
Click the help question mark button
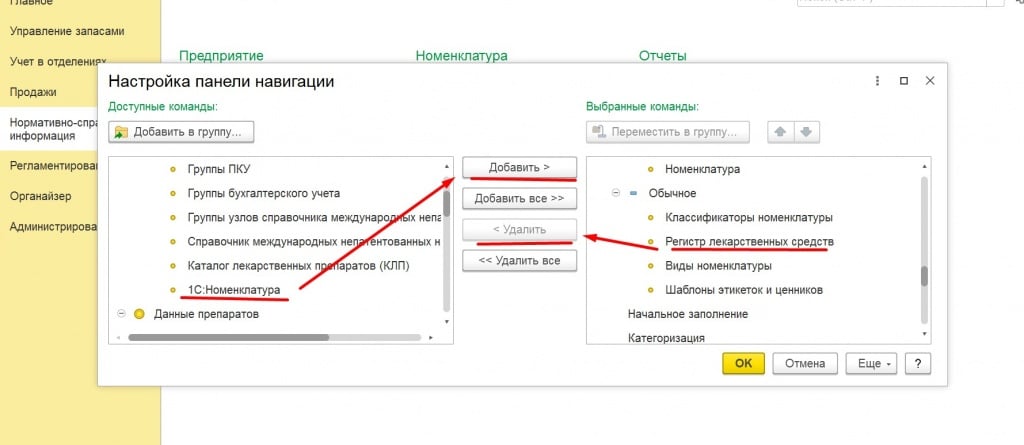pos(918,363)
